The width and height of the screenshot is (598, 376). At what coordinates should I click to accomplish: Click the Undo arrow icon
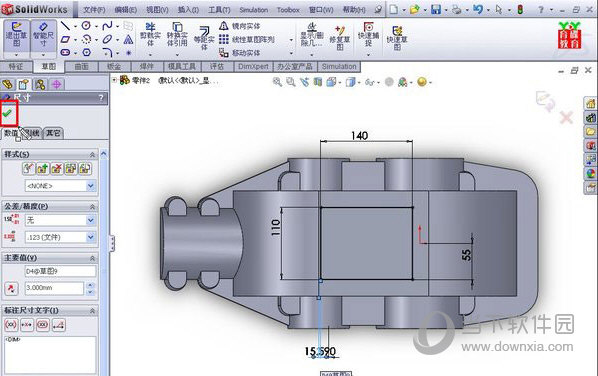click(477, 9)
